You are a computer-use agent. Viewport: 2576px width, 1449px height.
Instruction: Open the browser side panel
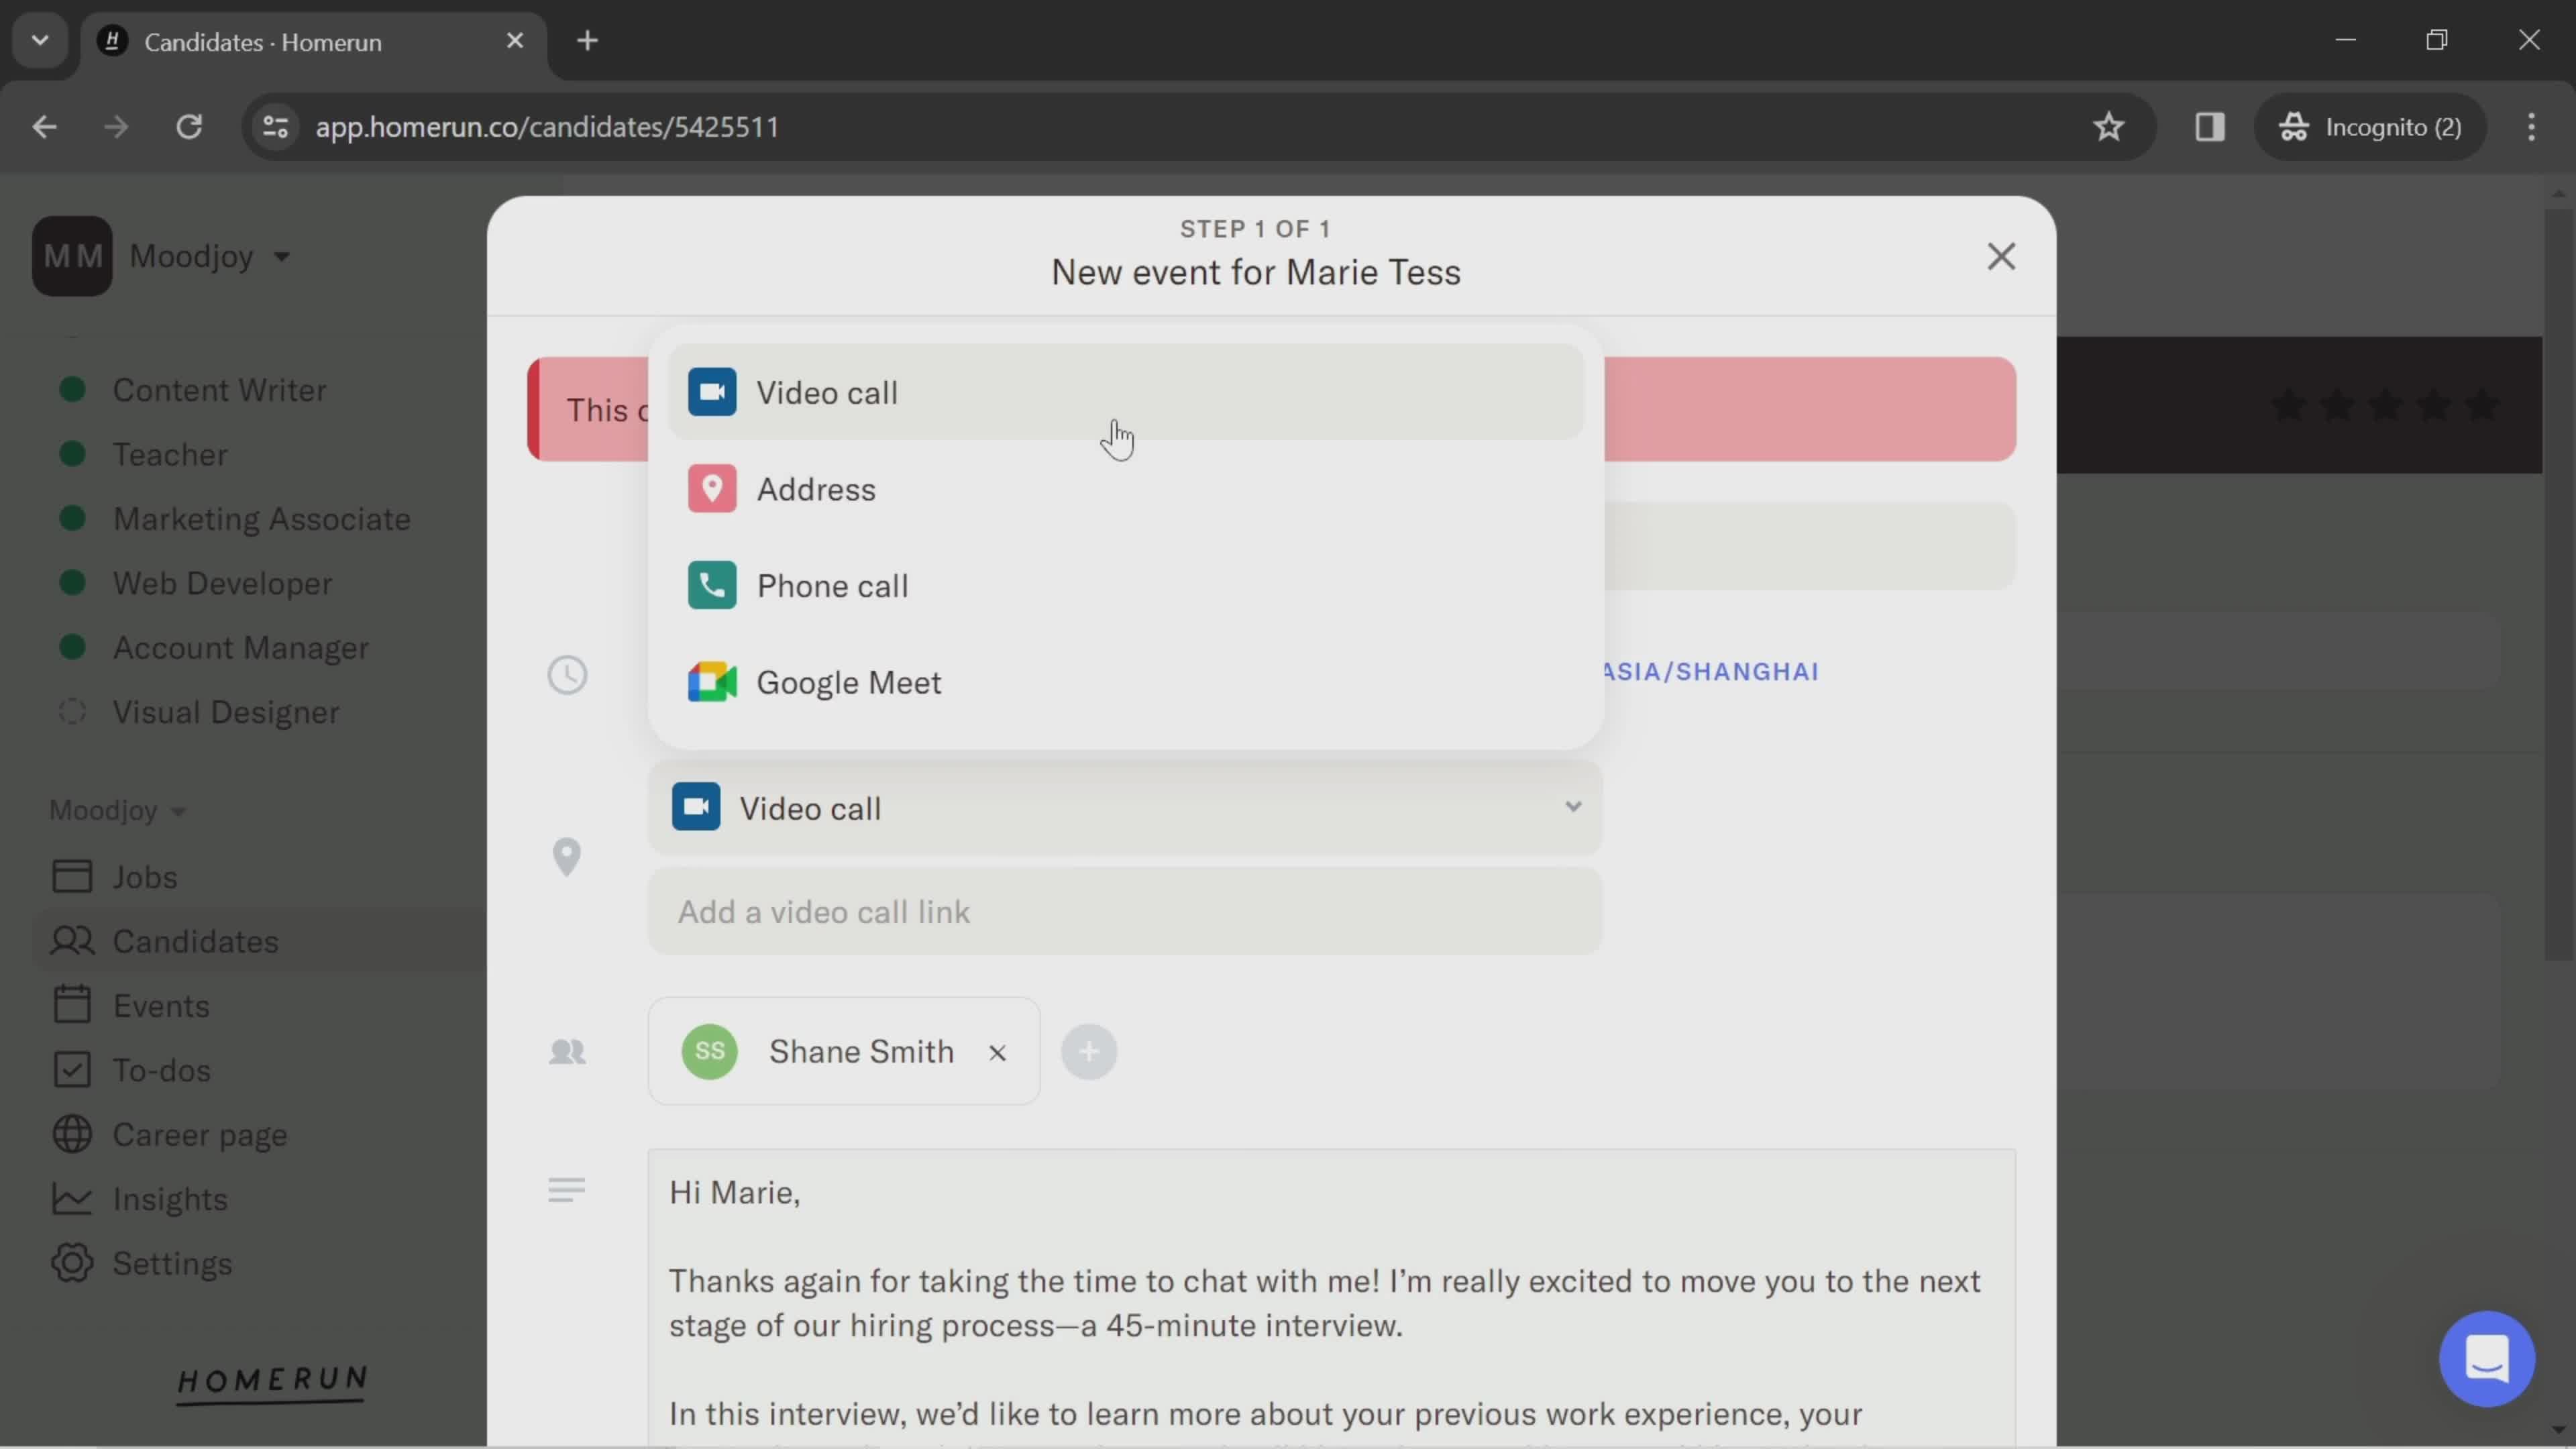tap(2210, 127)
